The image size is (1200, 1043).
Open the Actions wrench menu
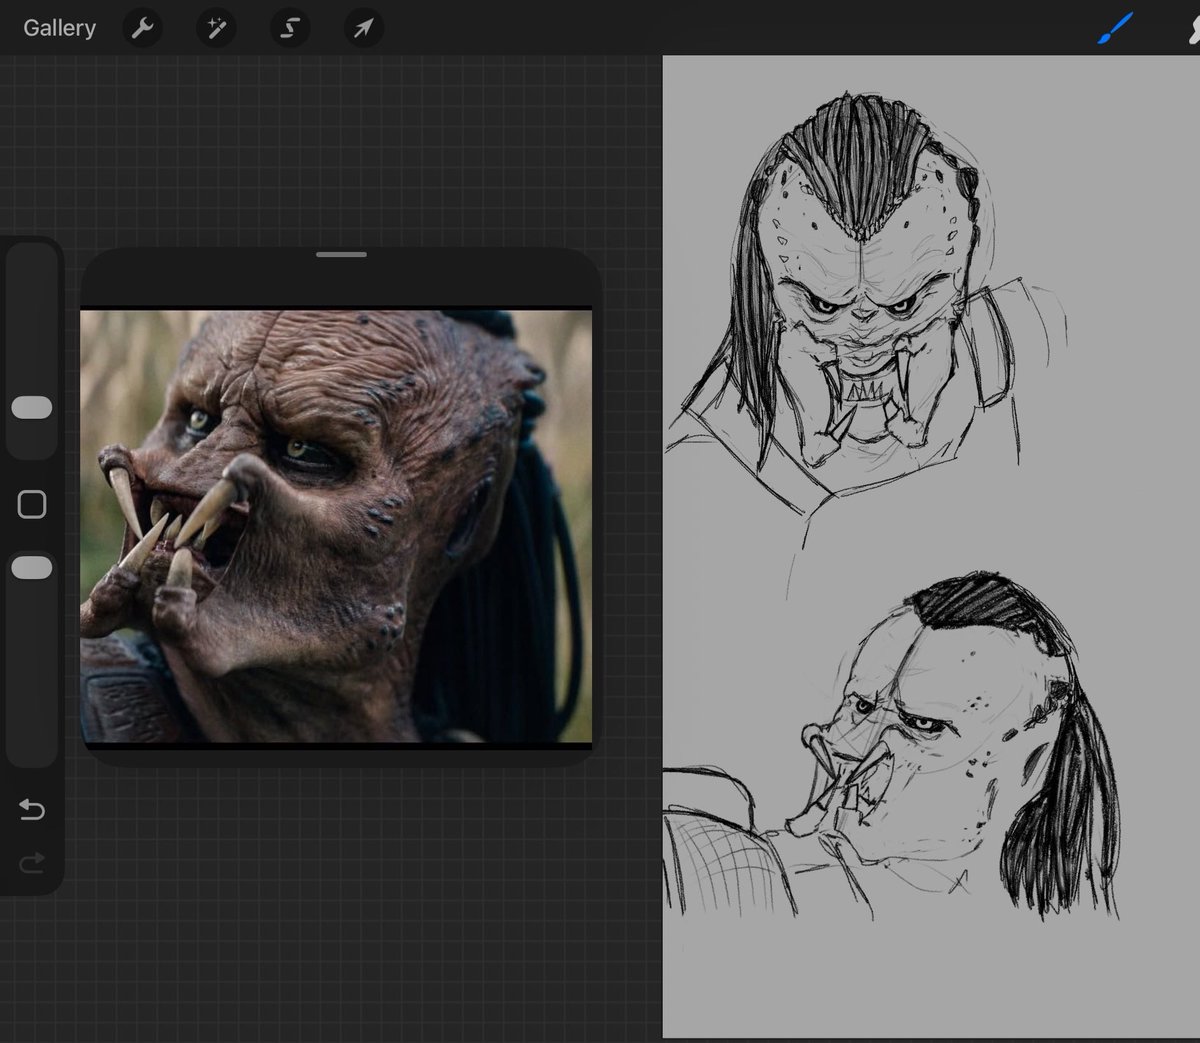(142, 29)
